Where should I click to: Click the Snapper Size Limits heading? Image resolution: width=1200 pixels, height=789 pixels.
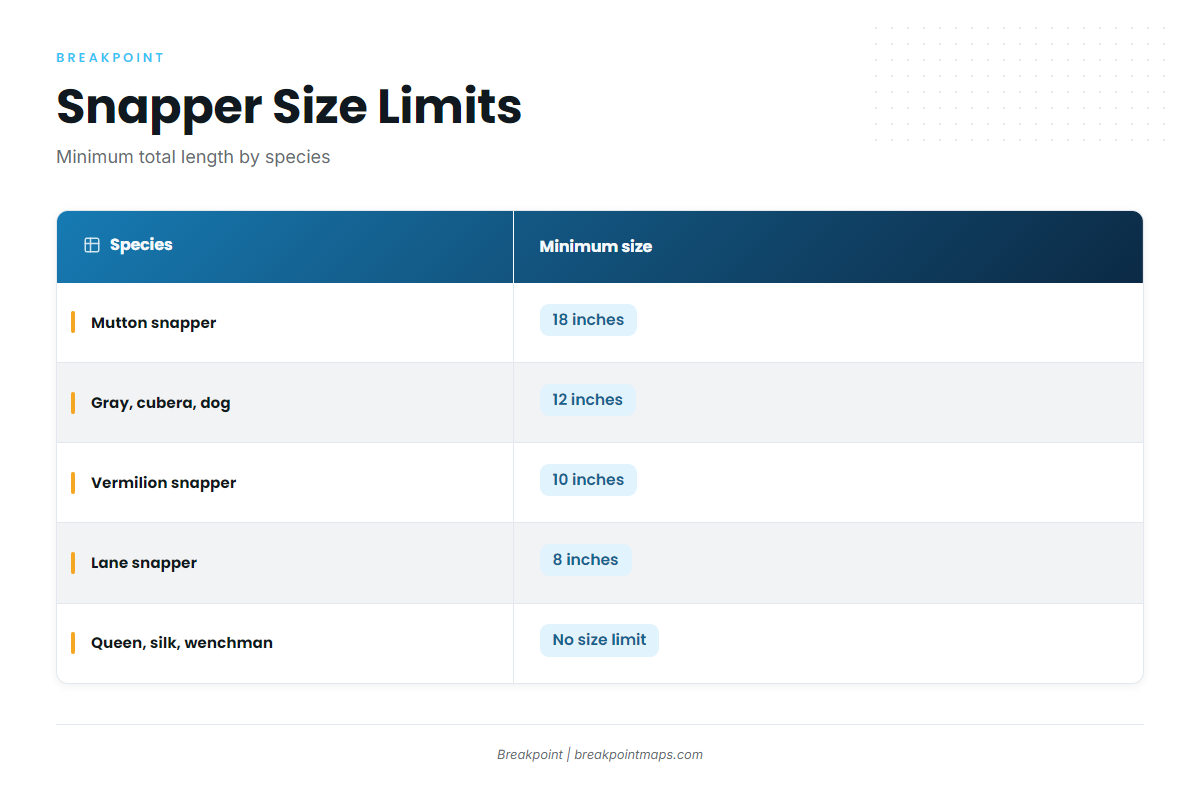pyautogui.click(x=289, y=106)
